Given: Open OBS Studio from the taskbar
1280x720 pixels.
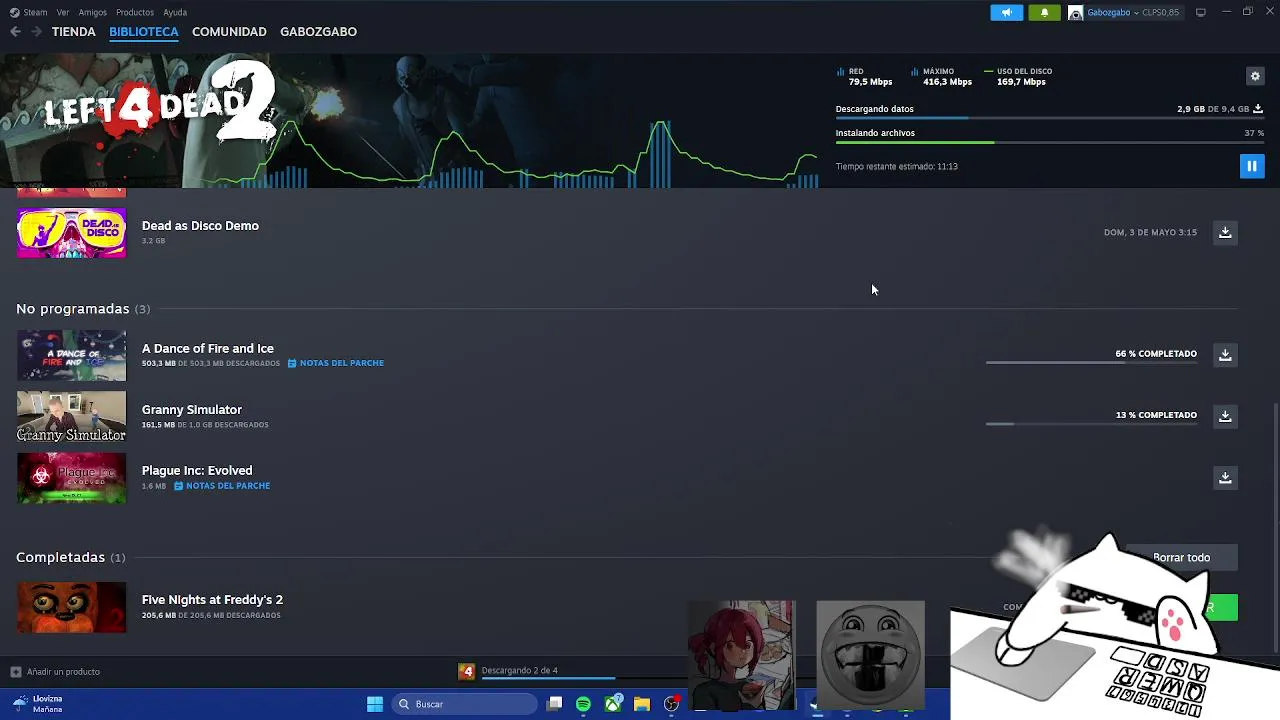Looking at the screenshot, I should 672,704.
